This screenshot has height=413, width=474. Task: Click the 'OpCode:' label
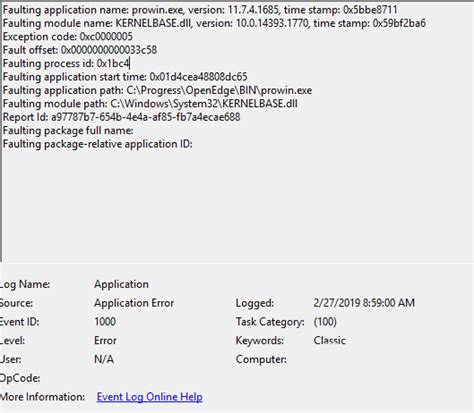[20, 378]
